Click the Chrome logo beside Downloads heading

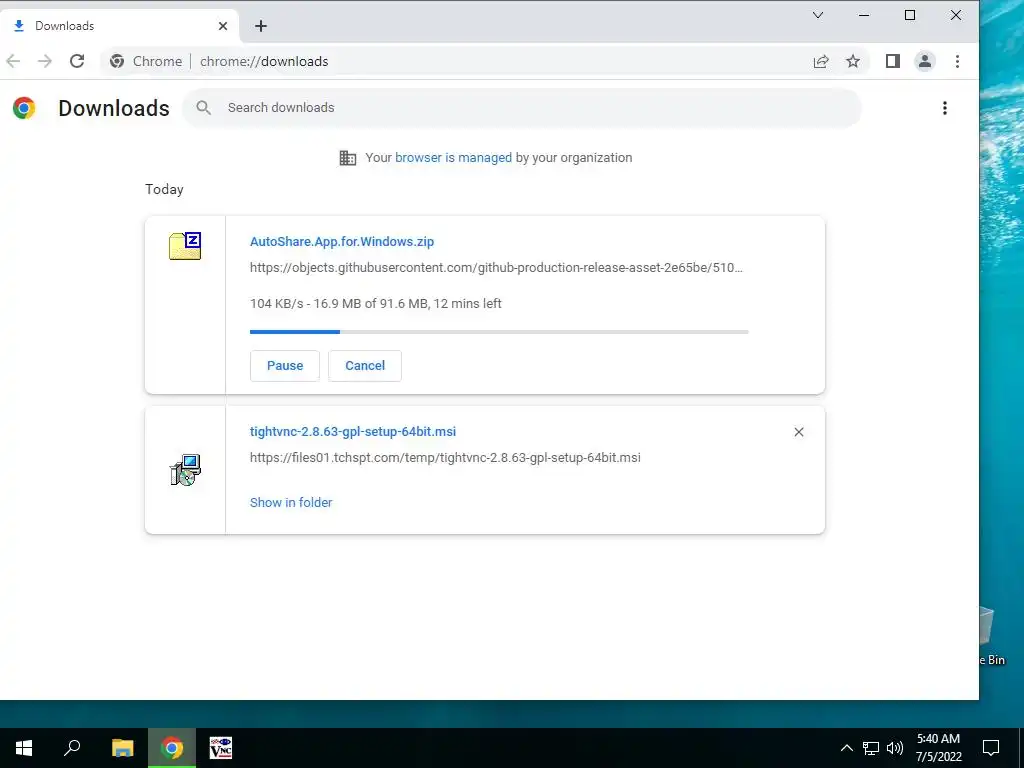(x=24, y=108)
